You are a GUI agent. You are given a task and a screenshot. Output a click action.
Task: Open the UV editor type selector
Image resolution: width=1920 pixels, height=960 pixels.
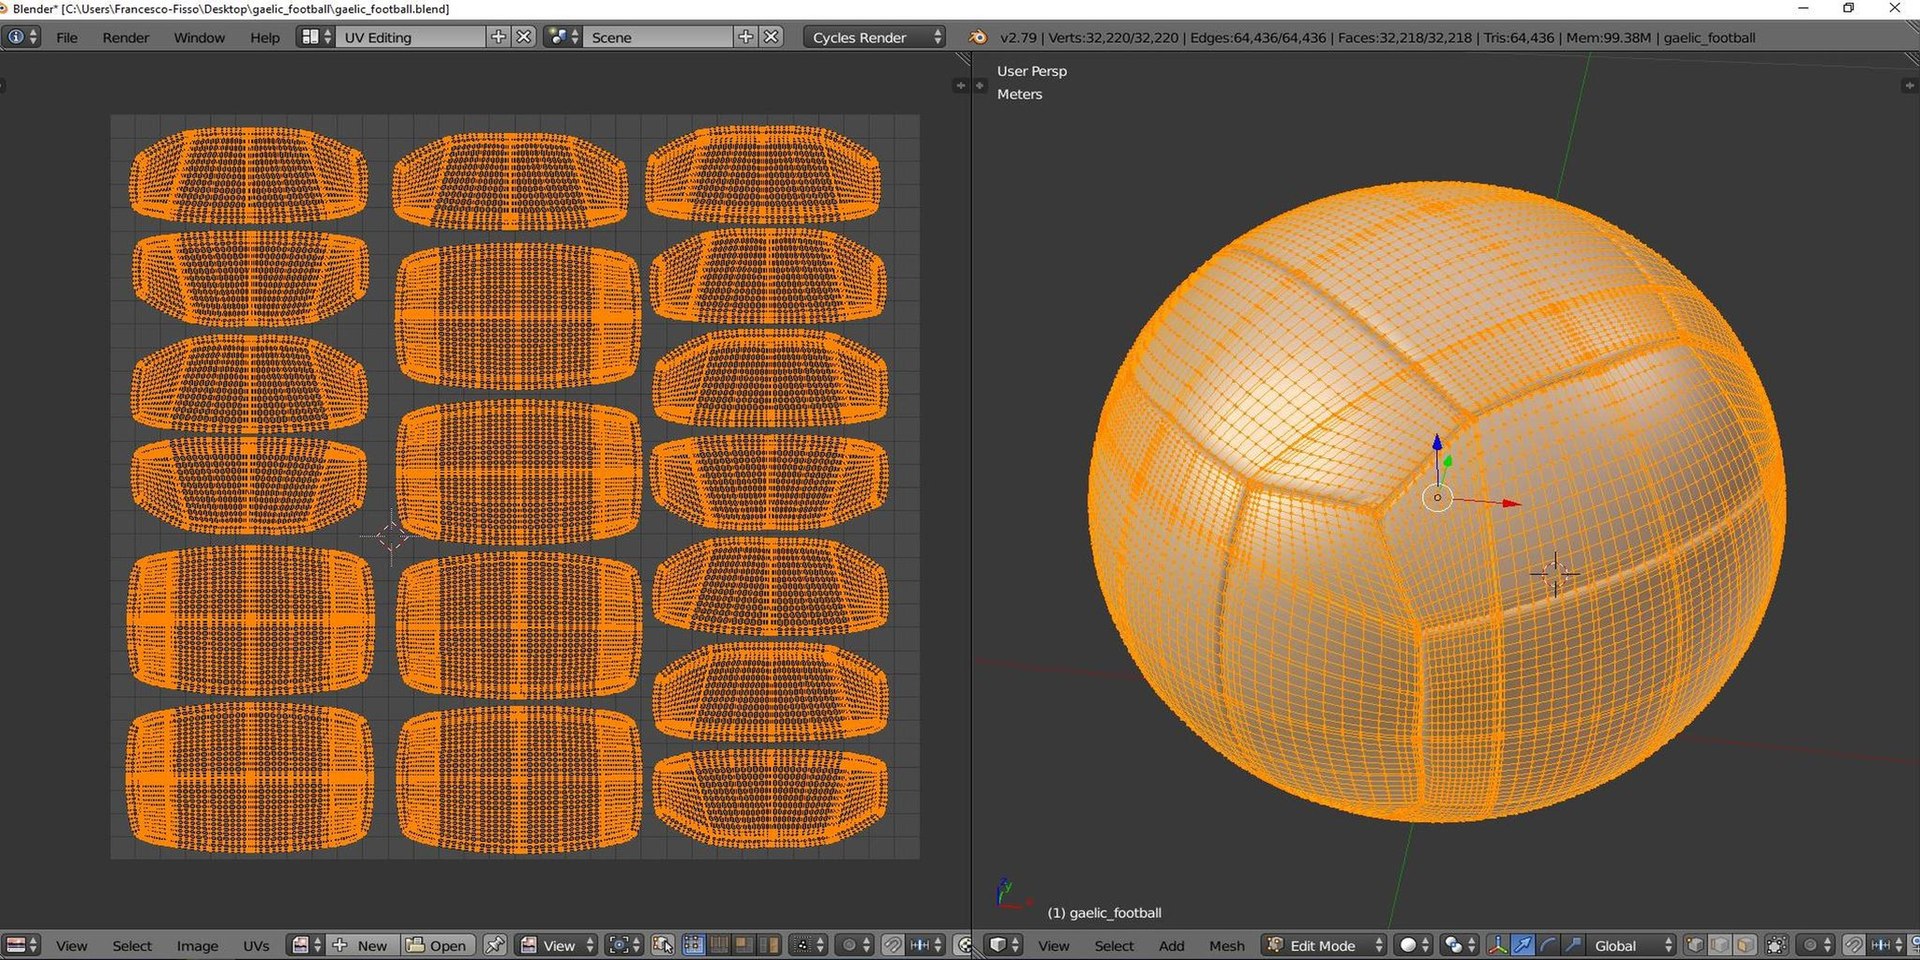pos(21,945)
